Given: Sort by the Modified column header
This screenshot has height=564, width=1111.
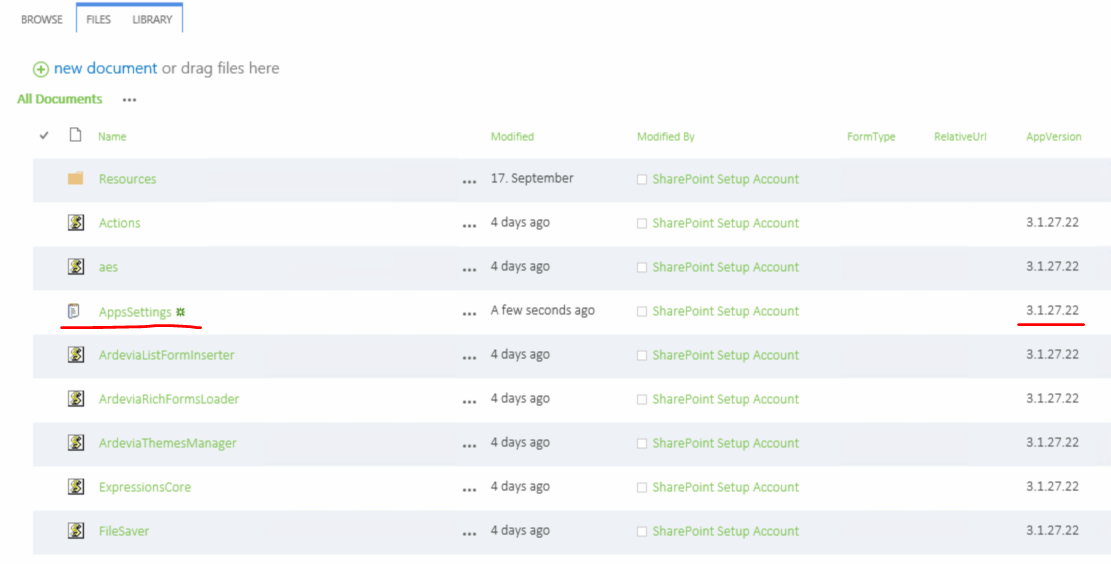Looking at the screenshot, I should coord(512,137).
